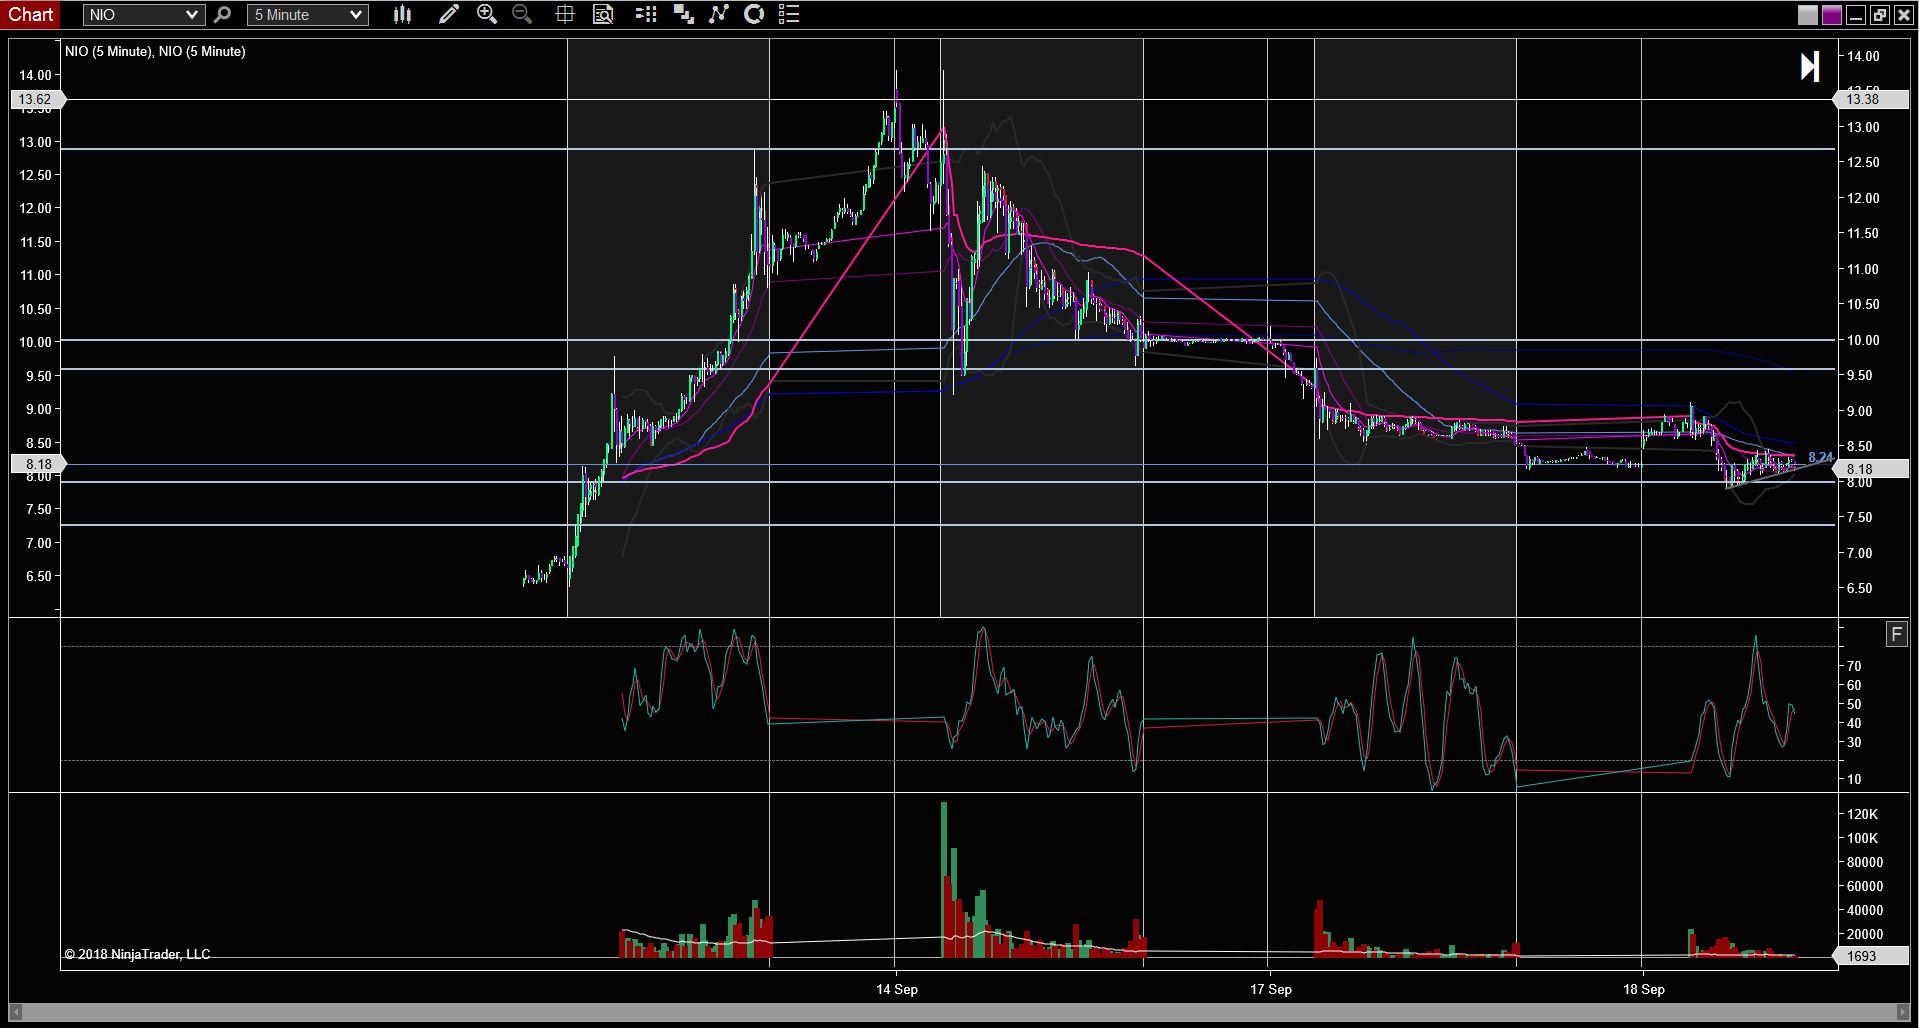The width and height of the screenshot is (1919, 1028).
Task: Open the strategies circular icon
Action: tap(755, 14)
